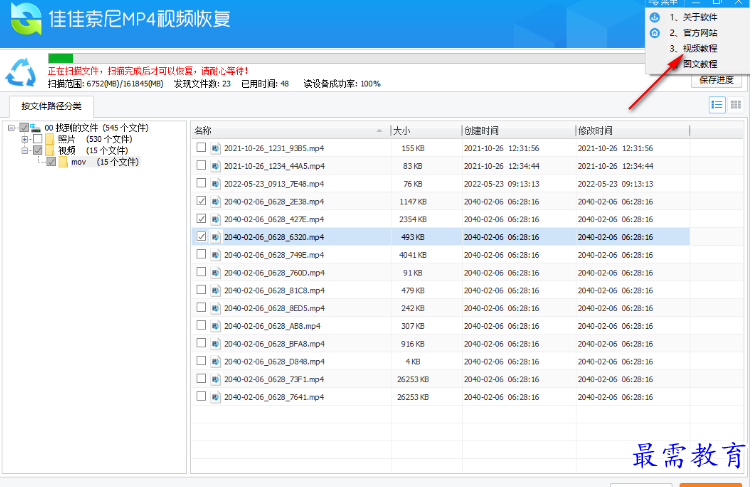The width and height of the screenshot is (754, 487).
Task: Check the box for 2040-02-06_0628_749E.mp4
Action: click(201, 254)
